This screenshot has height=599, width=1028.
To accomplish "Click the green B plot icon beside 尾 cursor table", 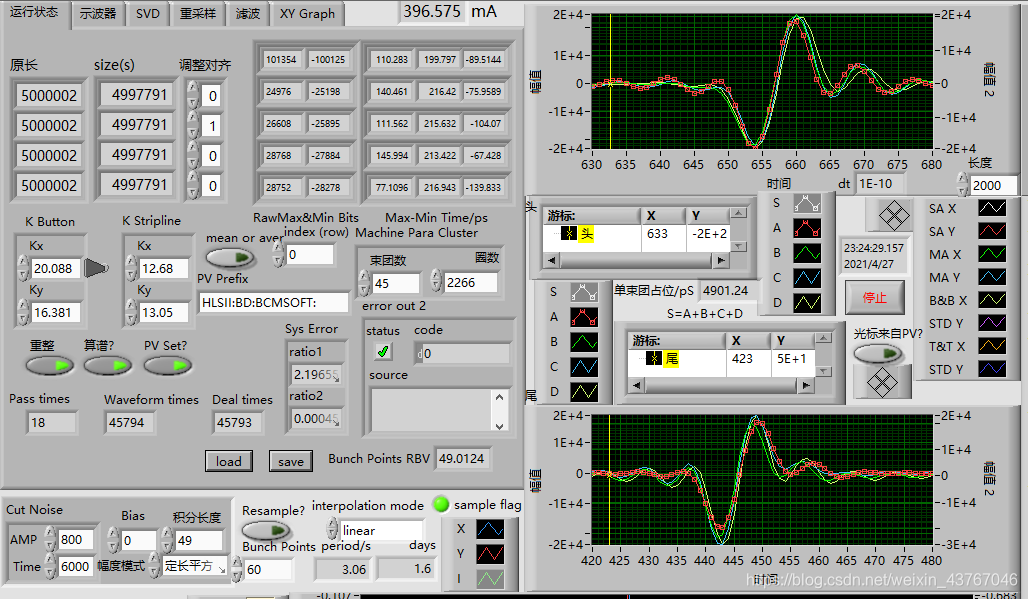I will [x=583, y=342].
